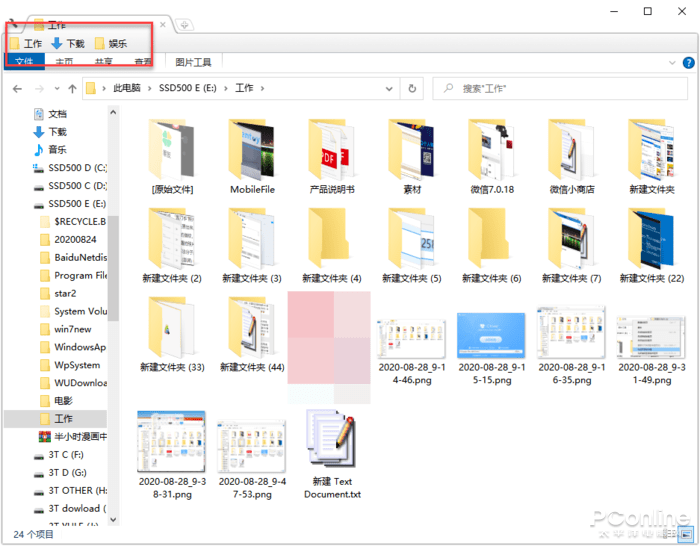The width and height of the screenshot is (700, 546).
Task: Select drive 3T D (G:) in sidebar
Action: 61,473
